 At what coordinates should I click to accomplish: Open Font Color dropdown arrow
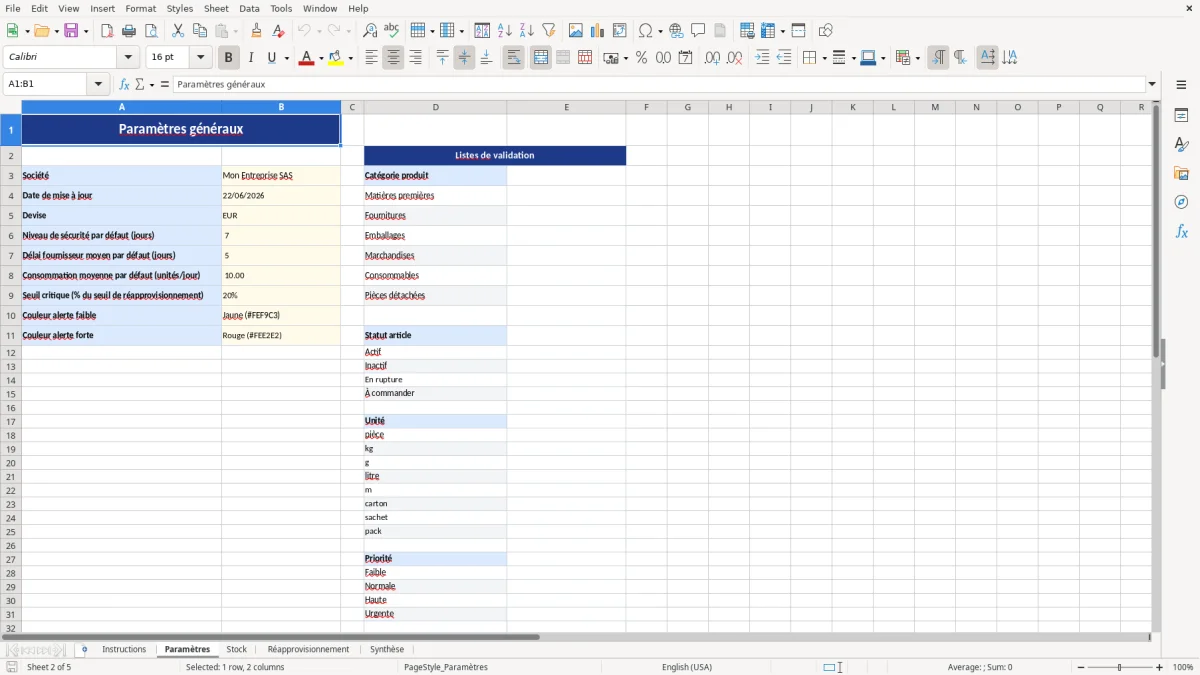coord(321,58)
